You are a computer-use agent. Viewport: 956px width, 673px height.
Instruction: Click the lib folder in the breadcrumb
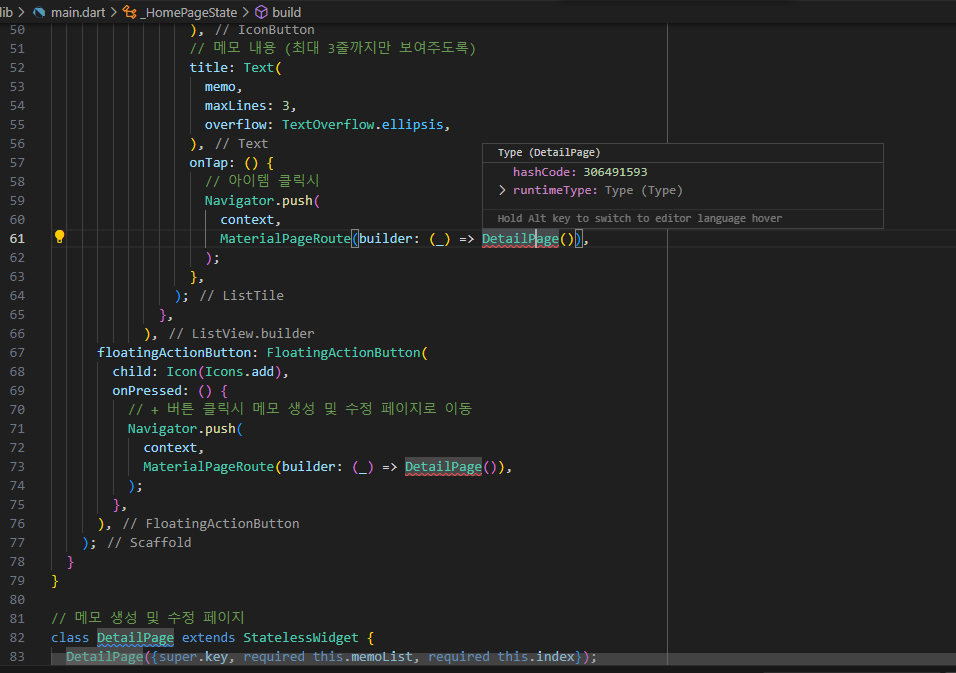click(x=6, y=12)
